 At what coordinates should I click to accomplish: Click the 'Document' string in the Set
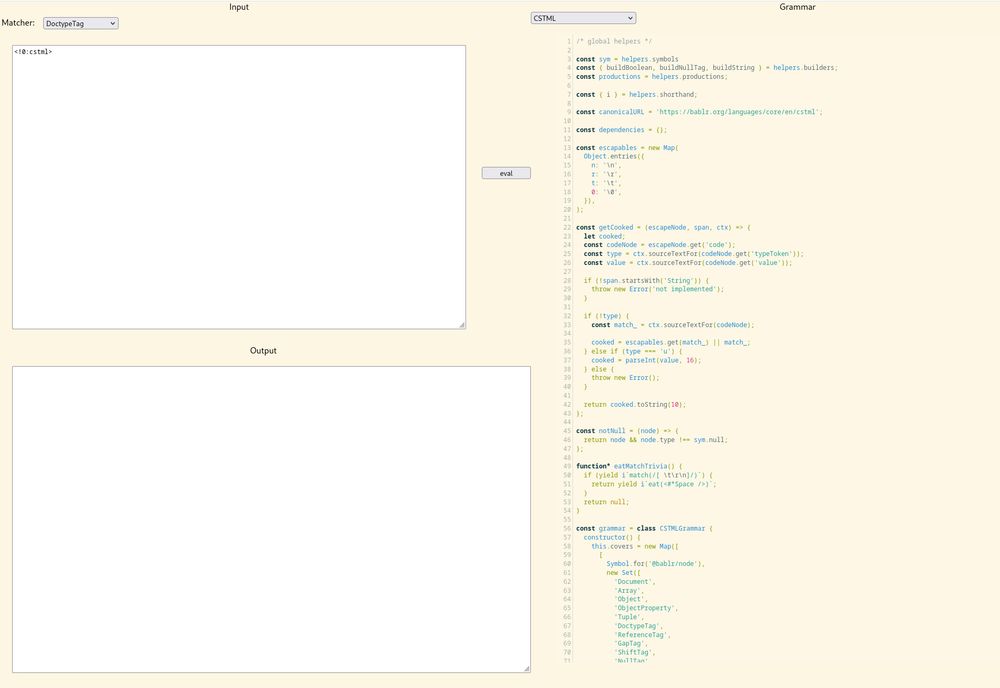[635, 582]
